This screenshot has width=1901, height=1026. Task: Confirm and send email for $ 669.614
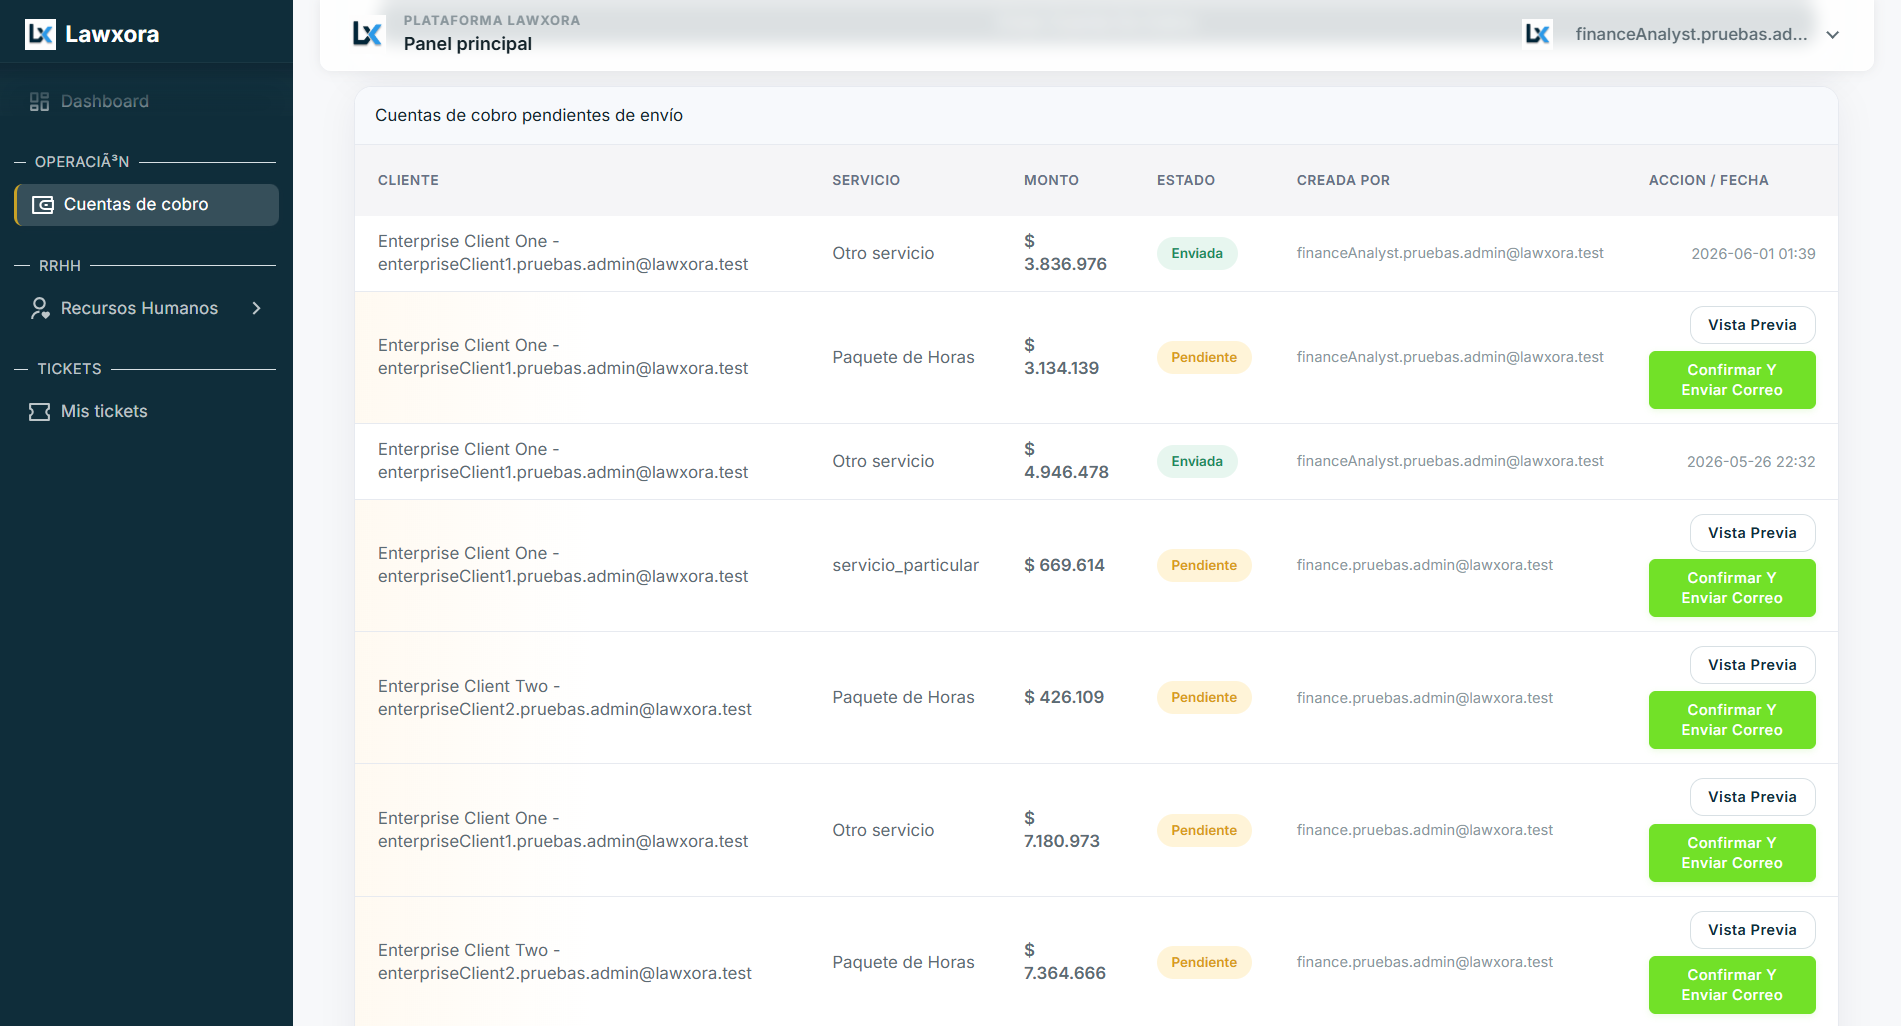point(1732,588)
